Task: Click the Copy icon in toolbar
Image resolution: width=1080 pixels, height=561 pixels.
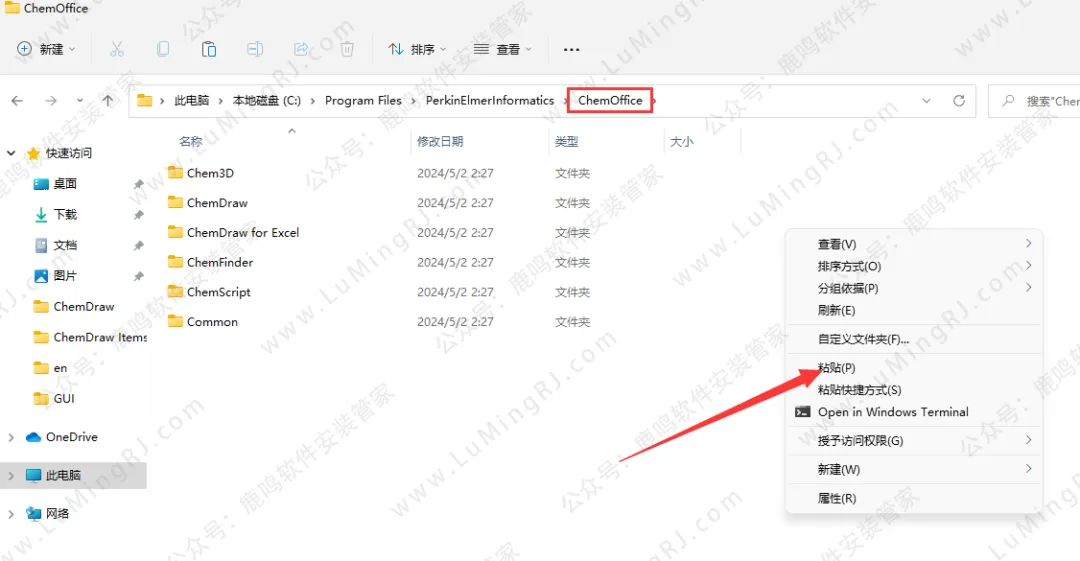Action: tap(163, 49)
